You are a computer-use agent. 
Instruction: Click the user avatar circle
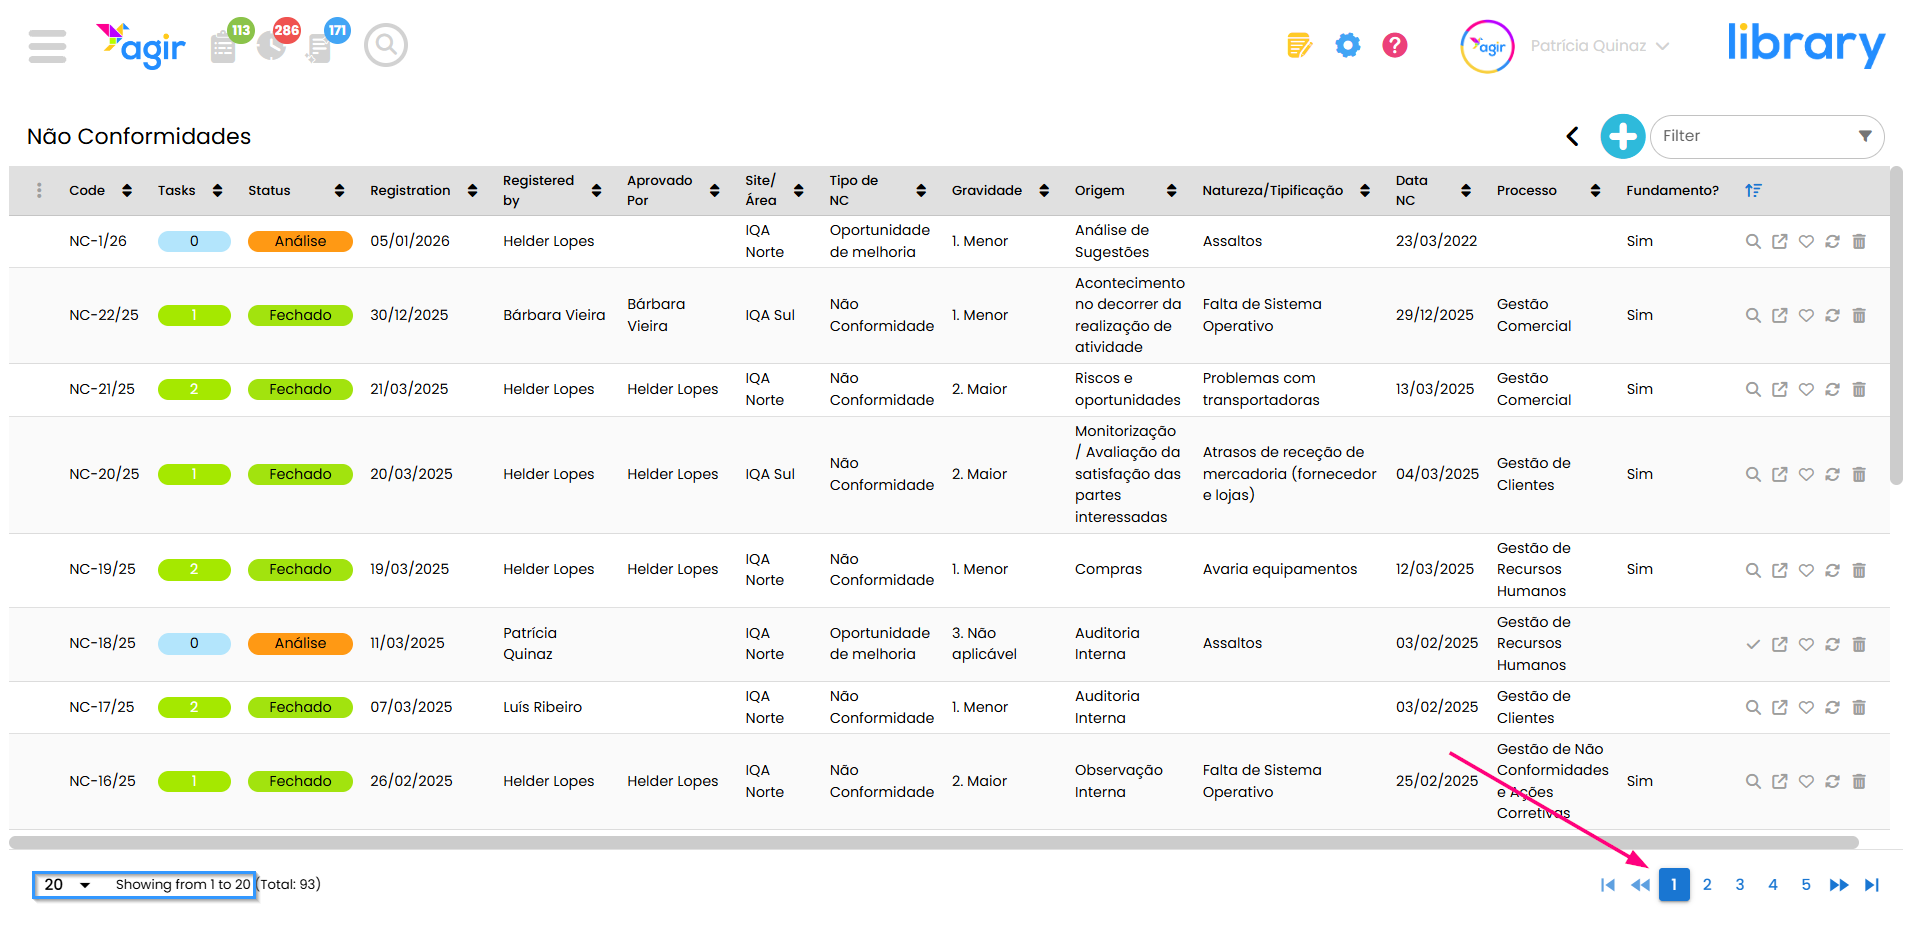tap(1487, 46)
